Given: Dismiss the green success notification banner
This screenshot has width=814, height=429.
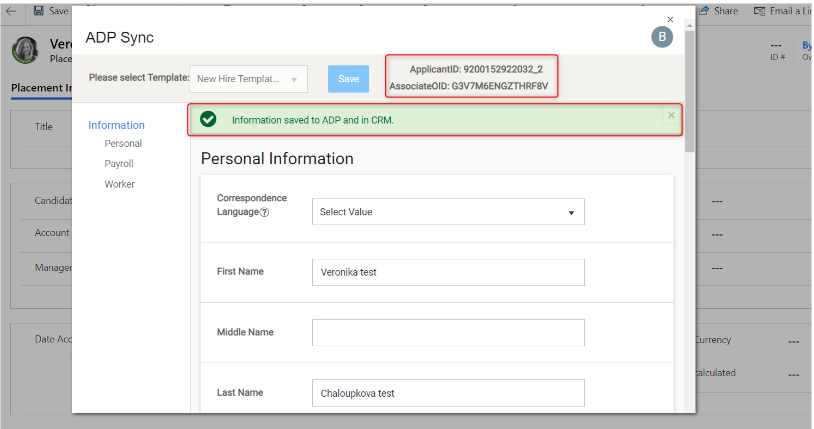Looking at the screenshot, I should coord(671,115).
